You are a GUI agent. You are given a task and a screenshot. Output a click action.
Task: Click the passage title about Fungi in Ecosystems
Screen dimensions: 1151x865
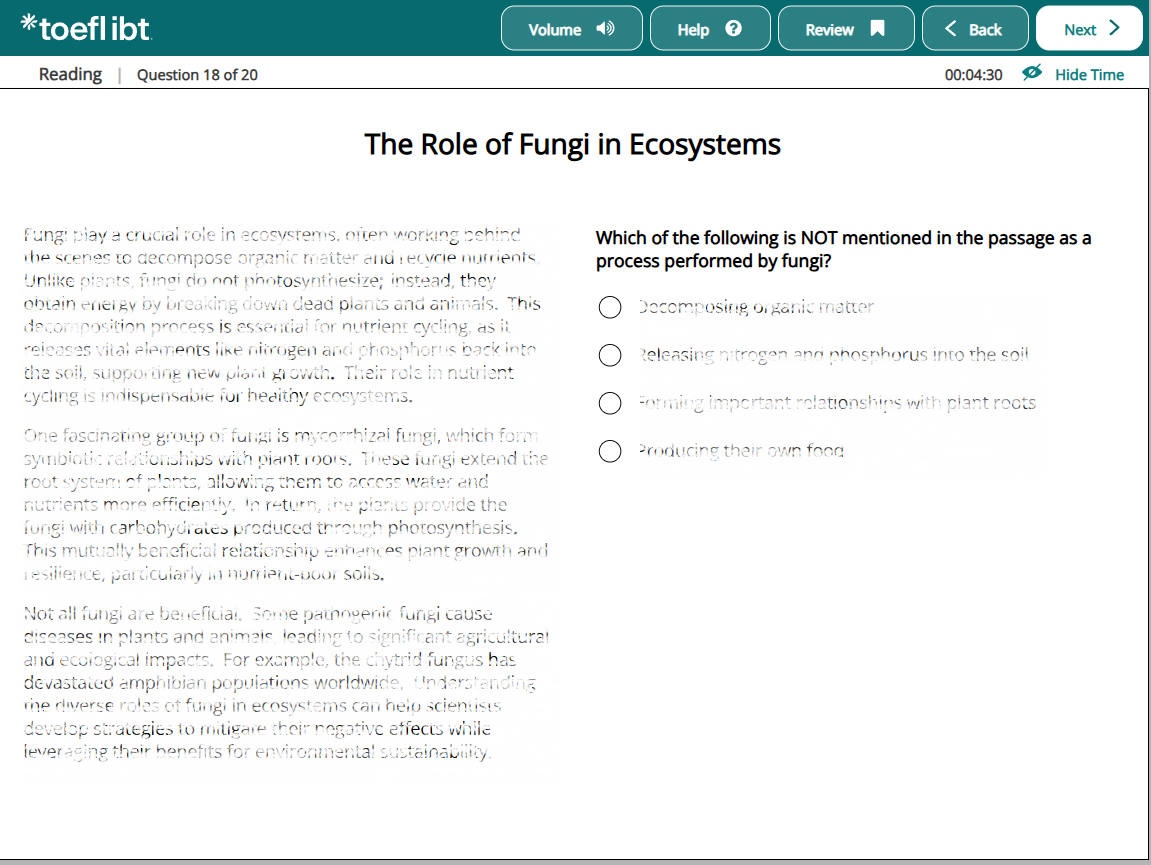[572, 144]
